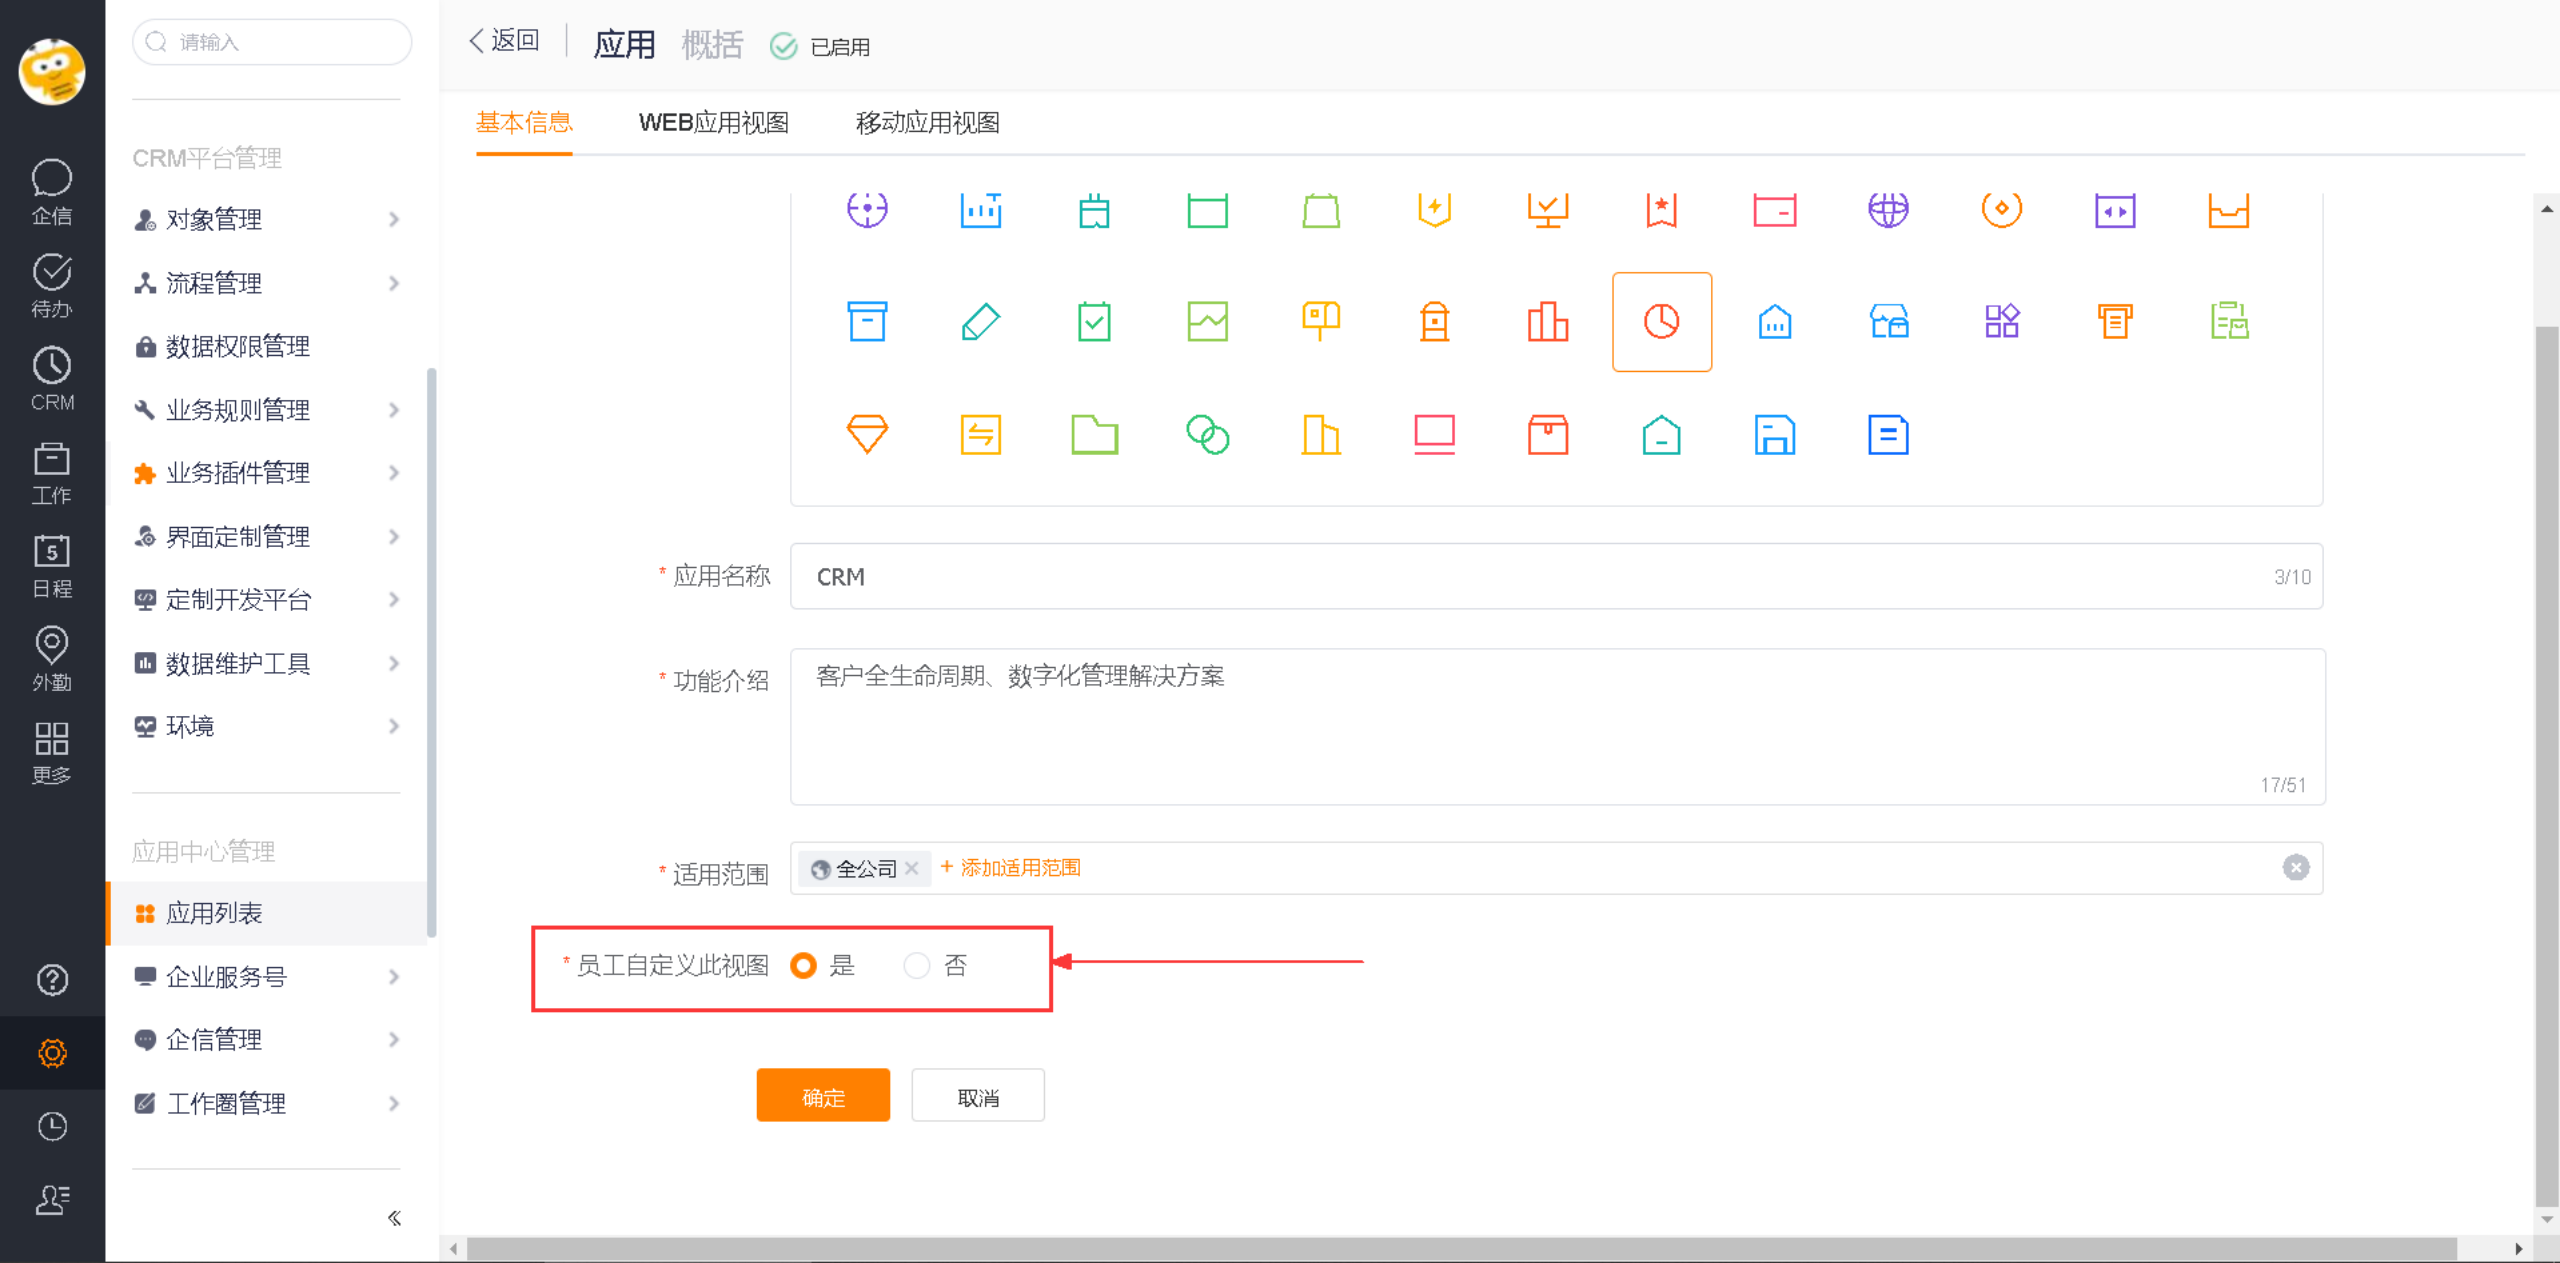This screenshot has width=2560, height=1263.
Task: Choose the green overlapping circles app icon
Action: point(1208,435)
